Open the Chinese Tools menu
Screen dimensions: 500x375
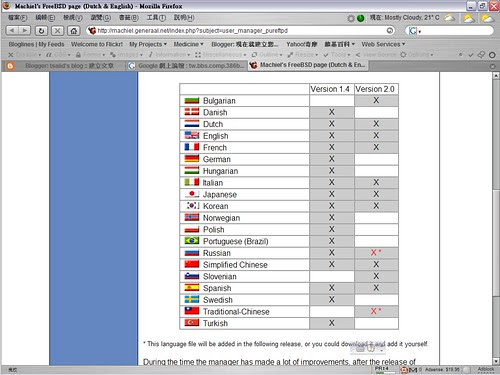point(156,18)
